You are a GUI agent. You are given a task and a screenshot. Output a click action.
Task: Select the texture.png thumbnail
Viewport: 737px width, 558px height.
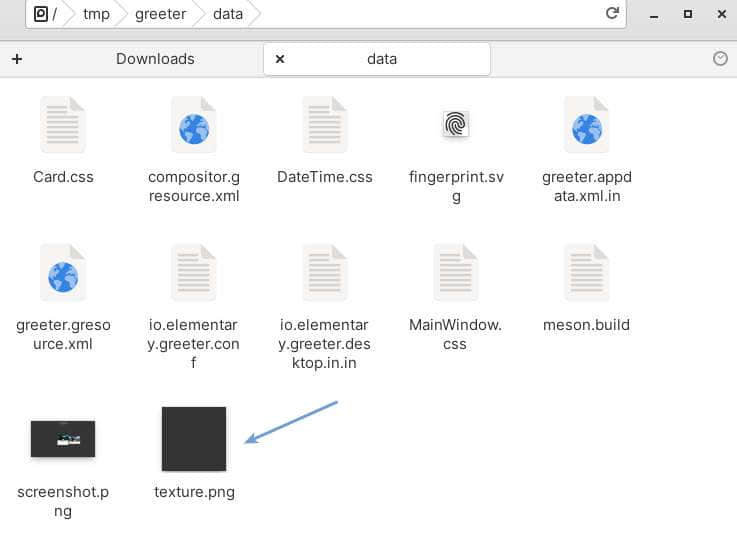click(194, 439)
